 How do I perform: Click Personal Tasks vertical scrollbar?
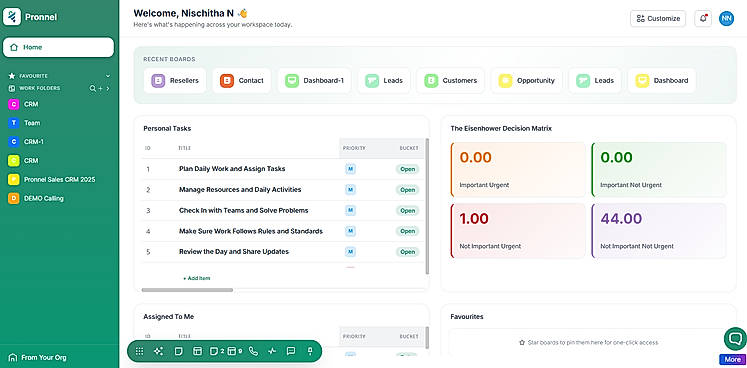pos(427,206)
